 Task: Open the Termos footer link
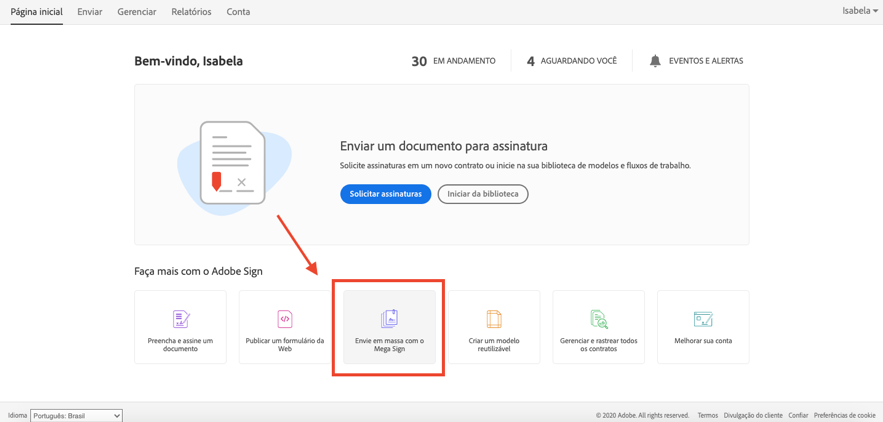pos(708,415)
